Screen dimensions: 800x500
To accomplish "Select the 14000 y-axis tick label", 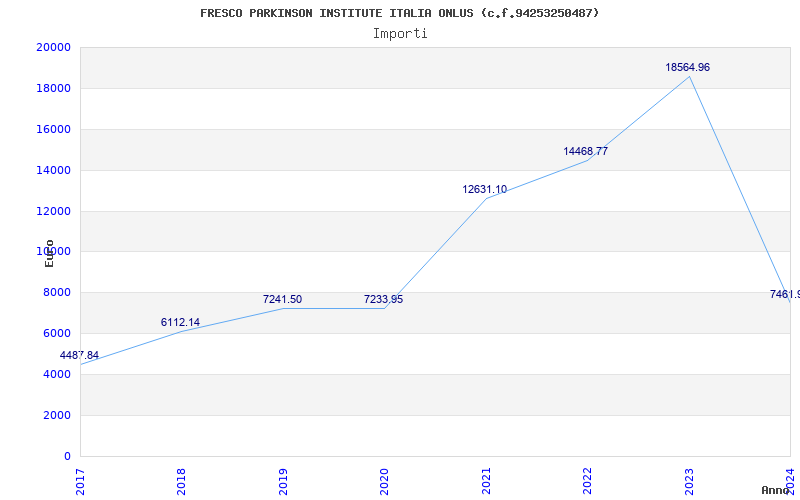I will [x=53, y=170].
